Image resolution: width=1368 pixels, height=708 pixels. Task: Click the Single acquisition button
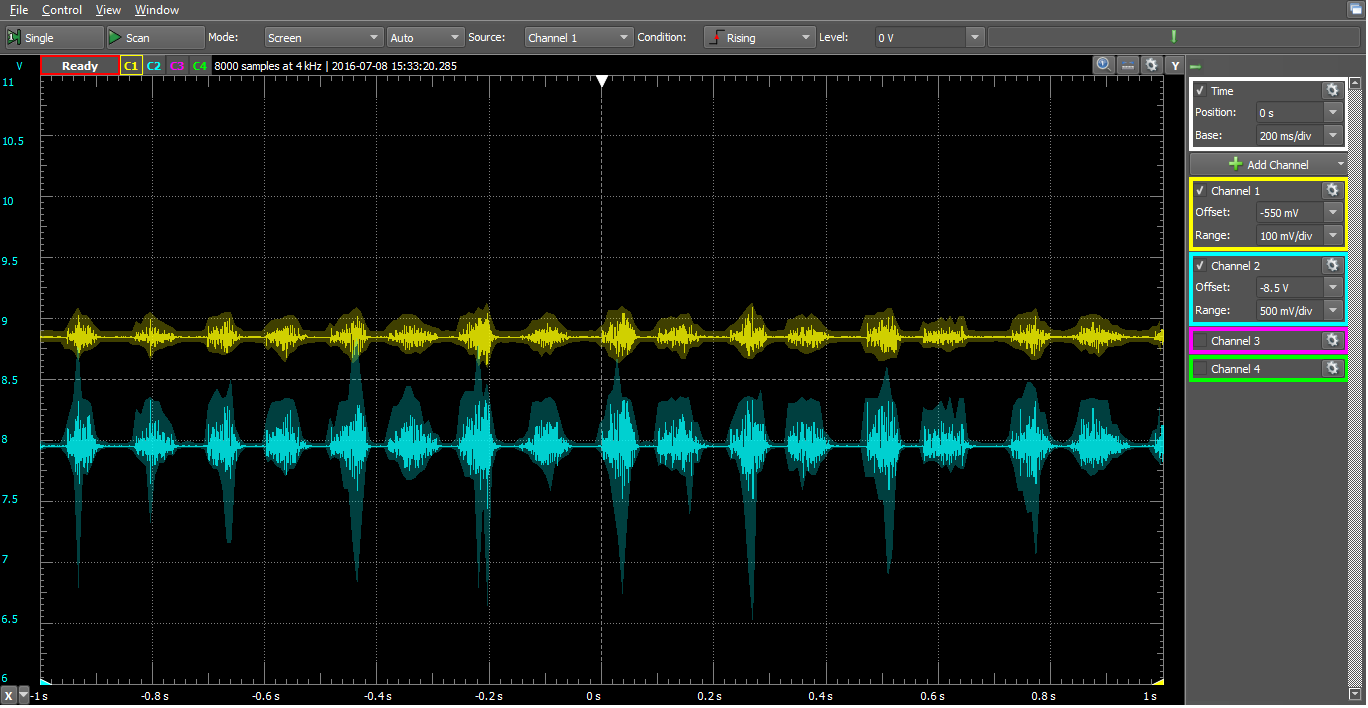pyautogui.click(x=53, y=38)
